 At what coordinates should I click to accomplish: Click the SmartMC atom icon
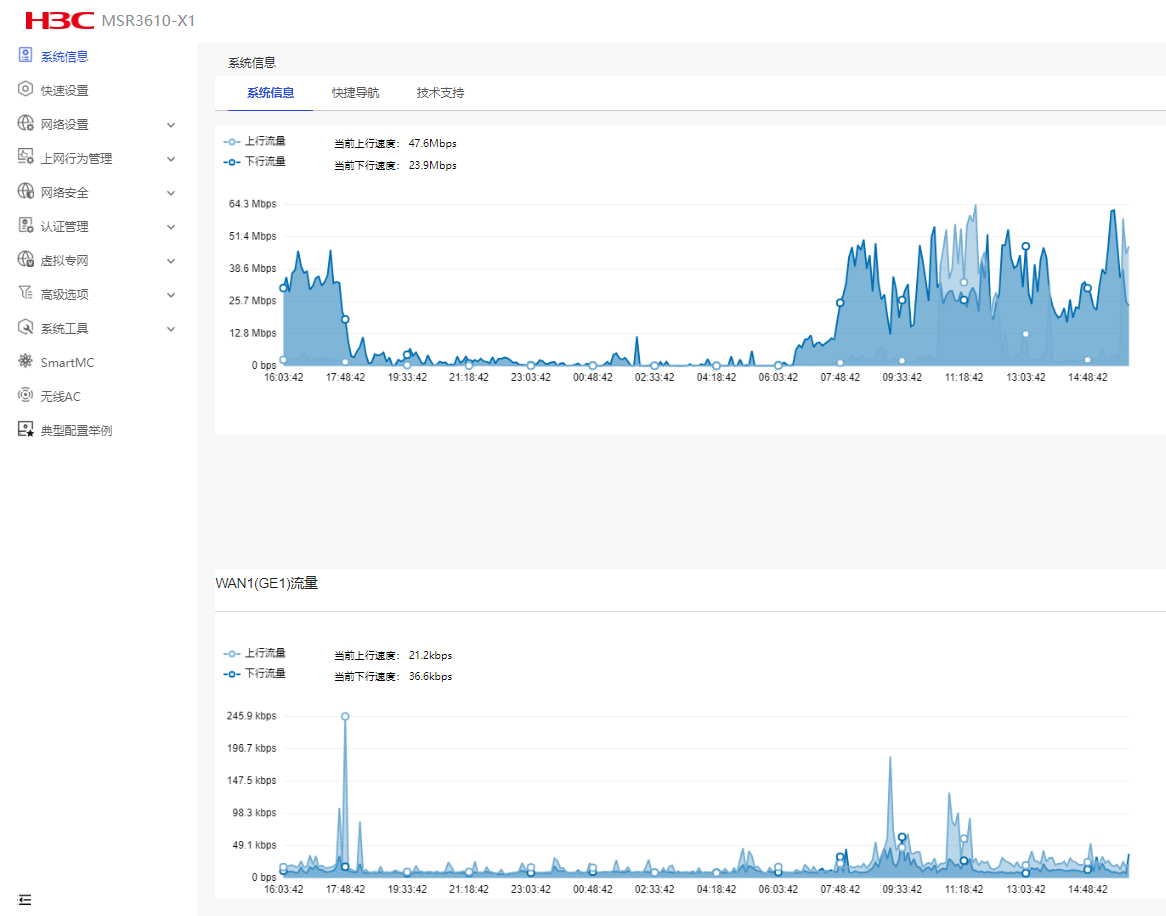25,361
